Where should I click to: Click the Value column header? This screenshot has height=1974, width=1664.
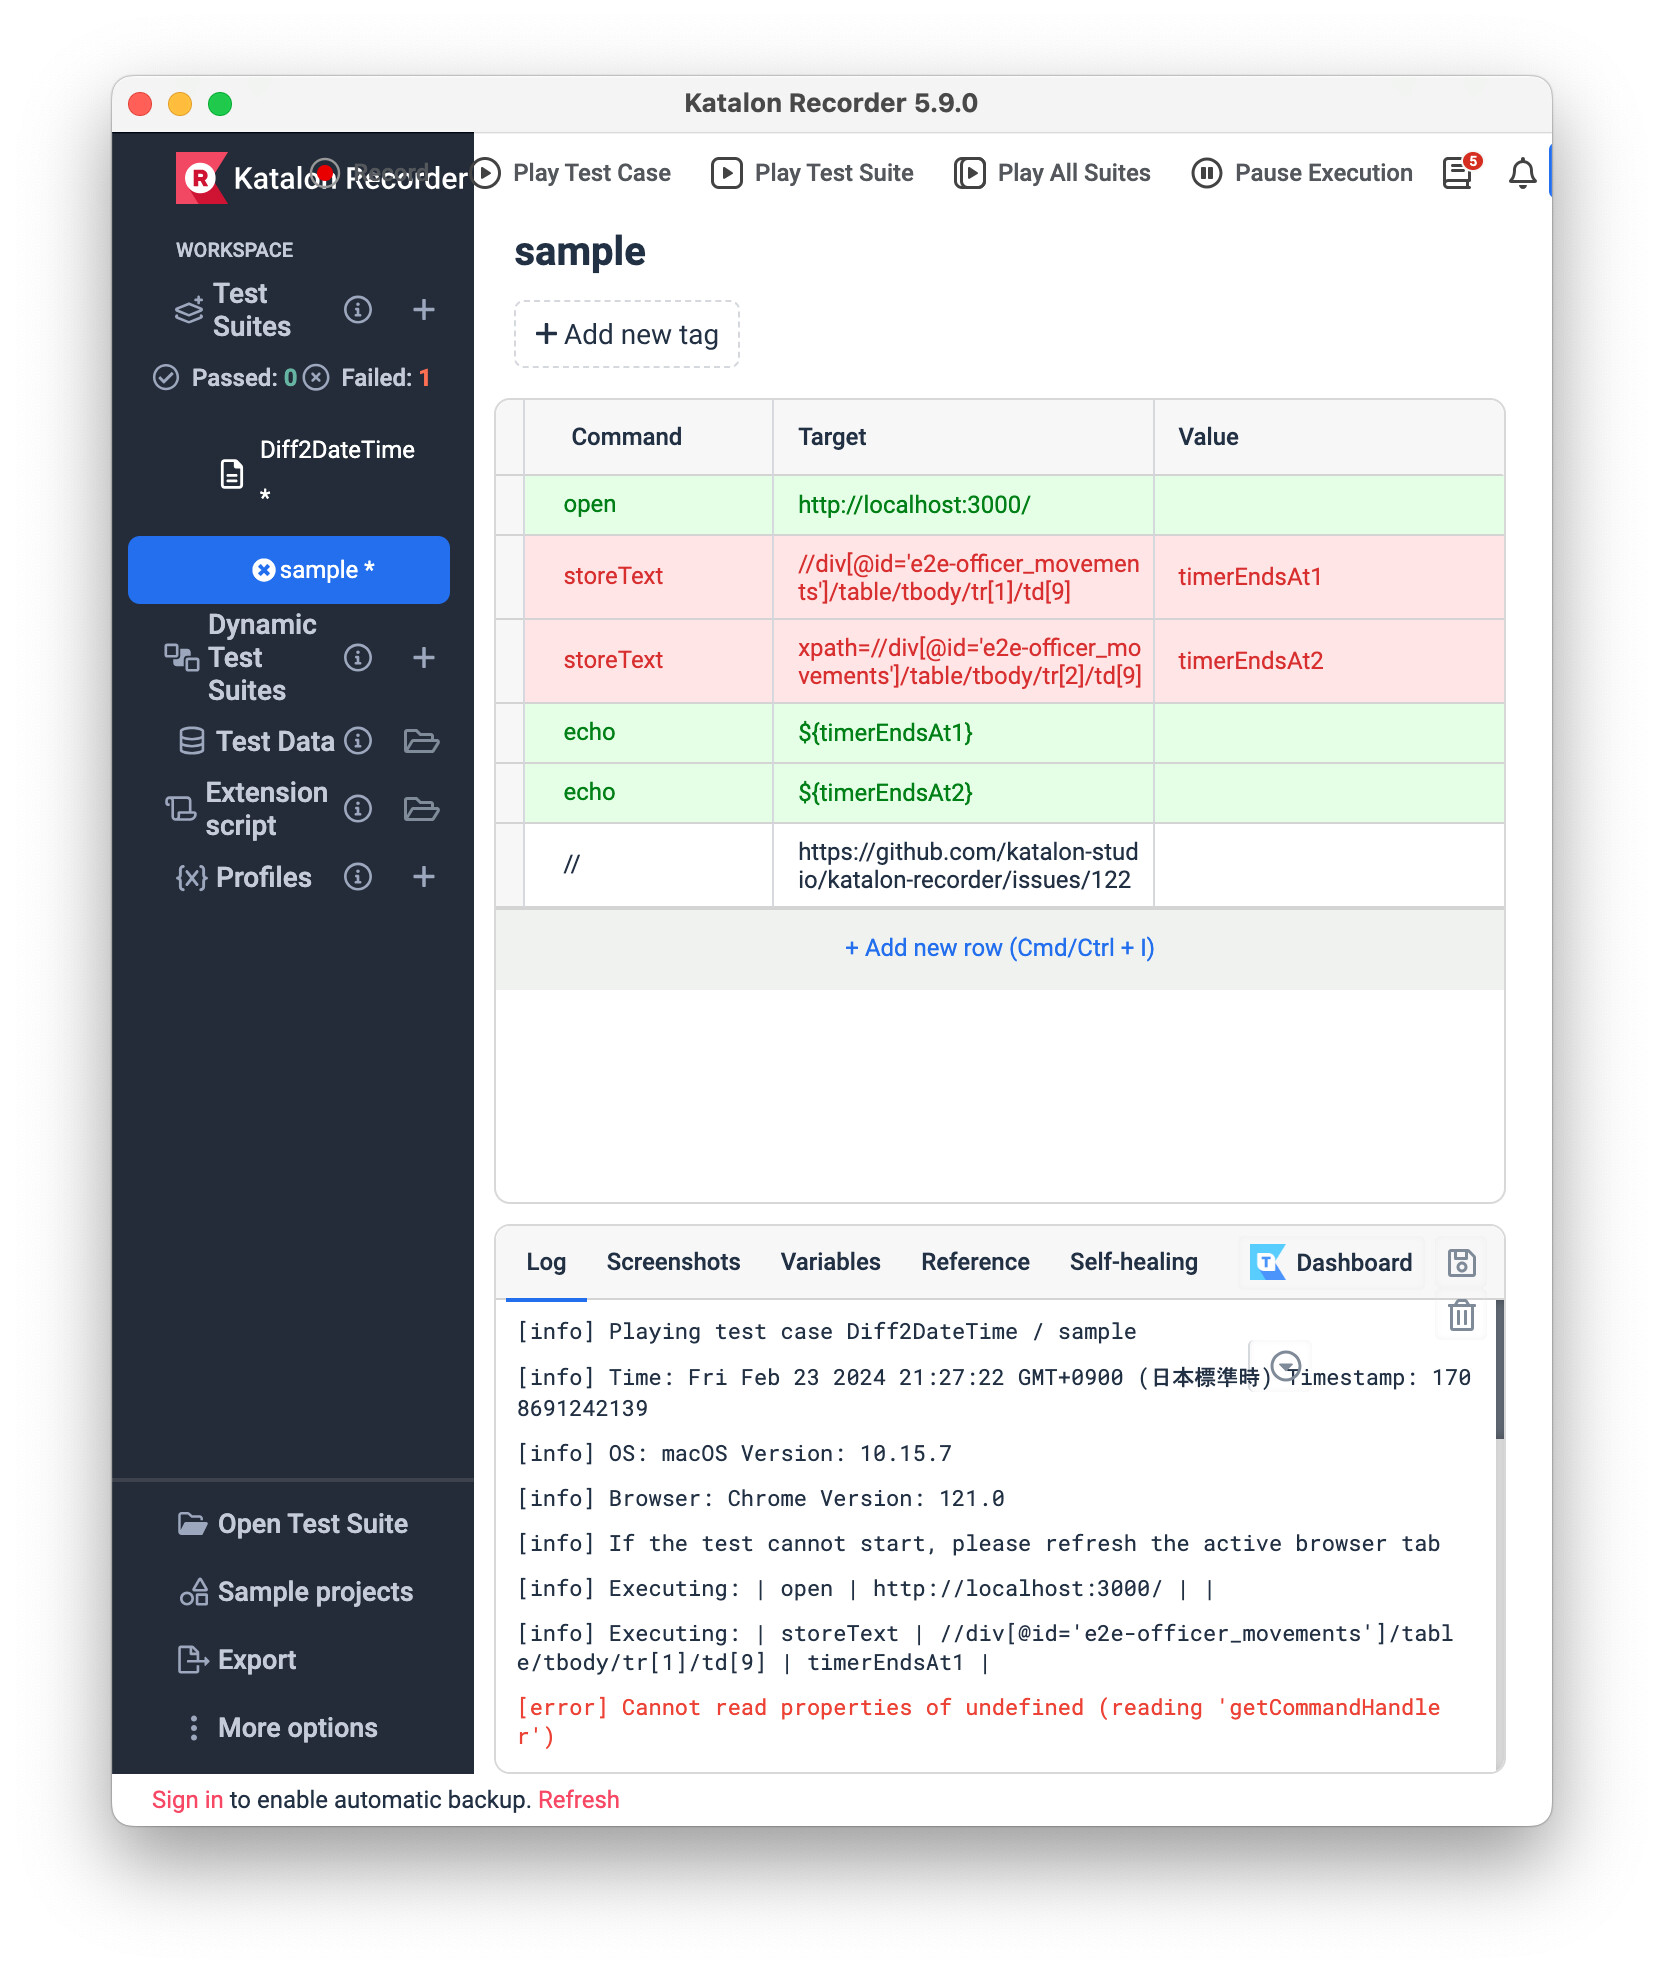1329,437
